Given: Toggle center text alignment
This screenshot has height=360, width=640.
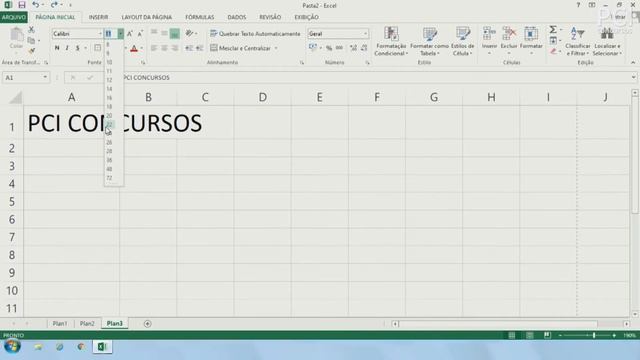Looking at the screenshot, I should (164, 48).
